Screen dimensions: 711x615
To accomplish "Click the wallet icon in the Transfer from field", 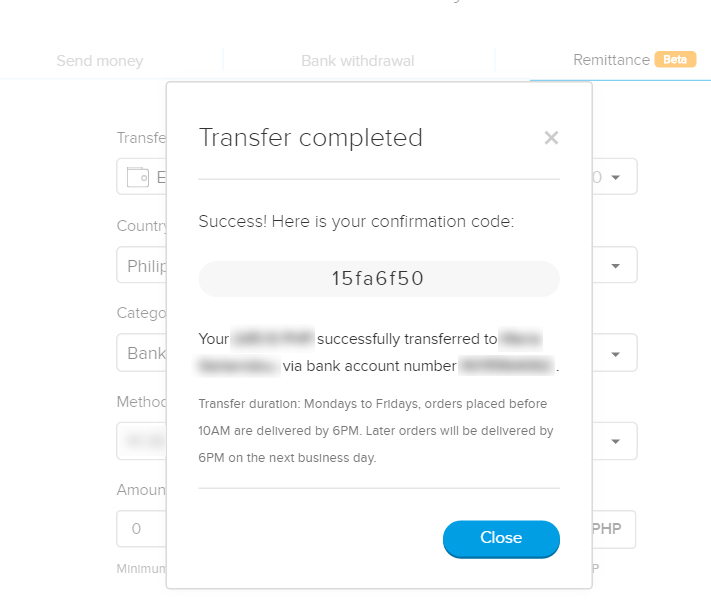I will (138, 177).
